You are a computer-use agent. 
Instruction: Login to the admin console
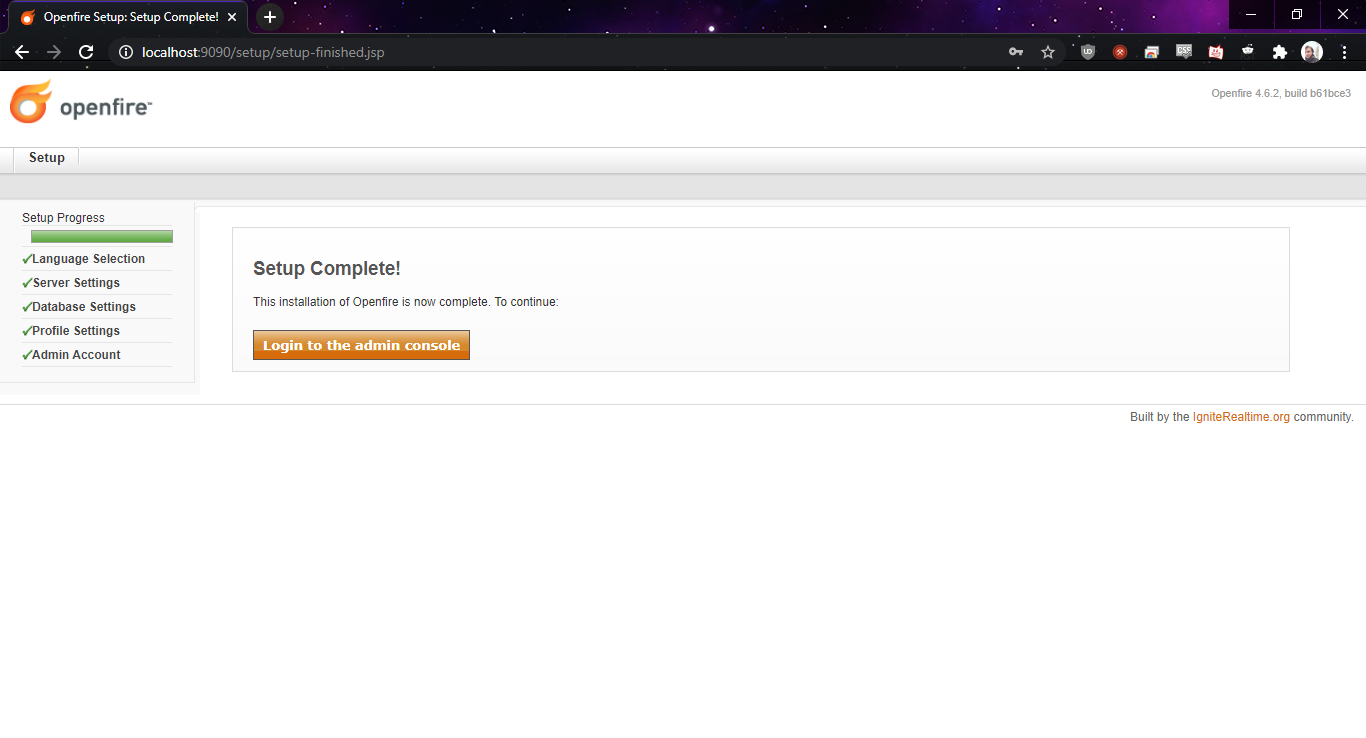pyautogui.click(x=361, y=346)
